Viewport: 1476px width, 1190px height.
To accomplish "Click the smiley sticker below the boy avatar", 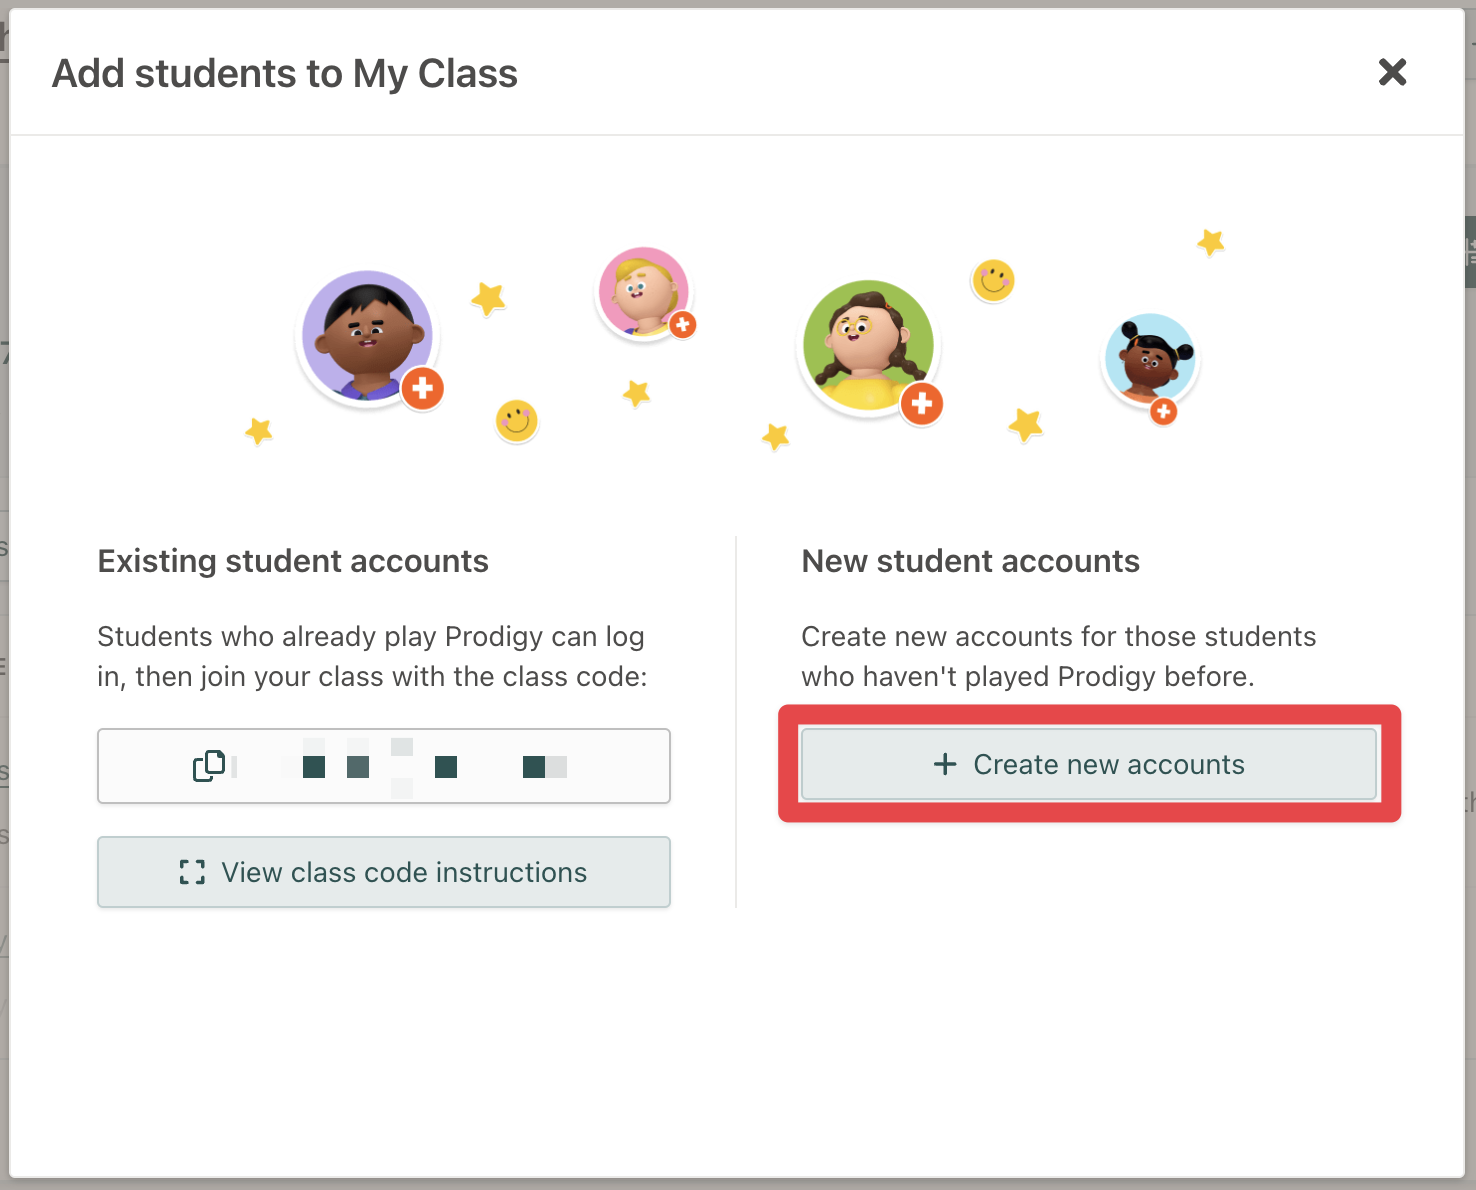I will 516,422.
